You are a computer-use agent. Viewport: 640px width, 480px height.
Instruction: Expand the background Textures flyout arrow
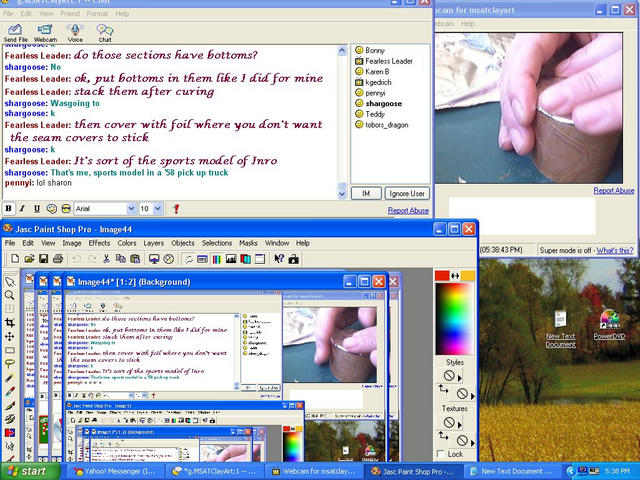[x=473, y=443]
